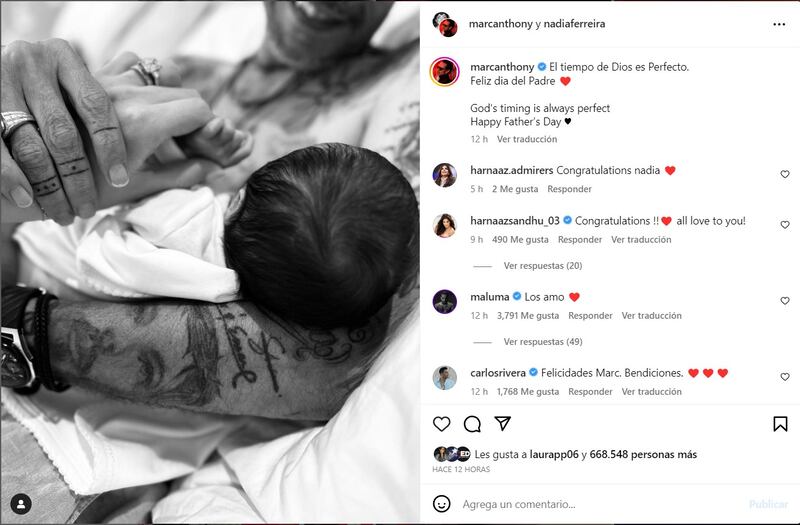Expand Ver respuestas (20) replies
This screenshot has width=800, height=525.
click(x=543, y=266)
